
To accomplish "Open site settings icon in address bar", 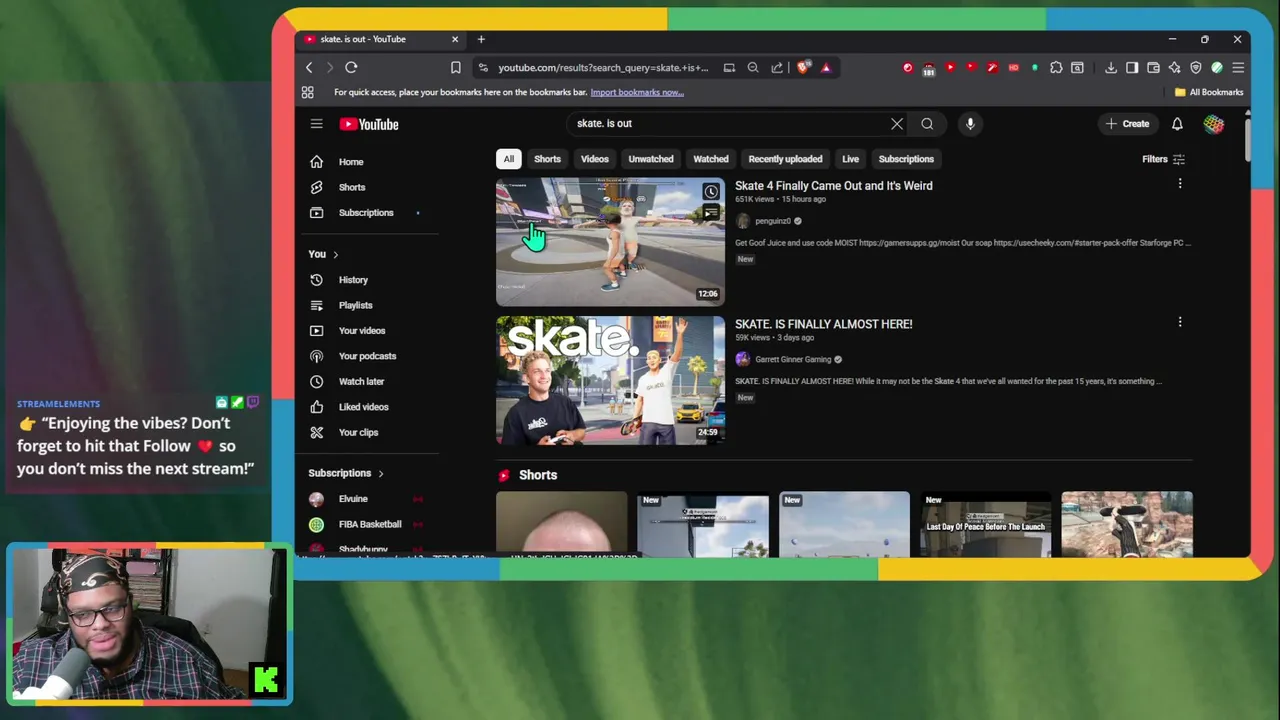I will 483,67.
